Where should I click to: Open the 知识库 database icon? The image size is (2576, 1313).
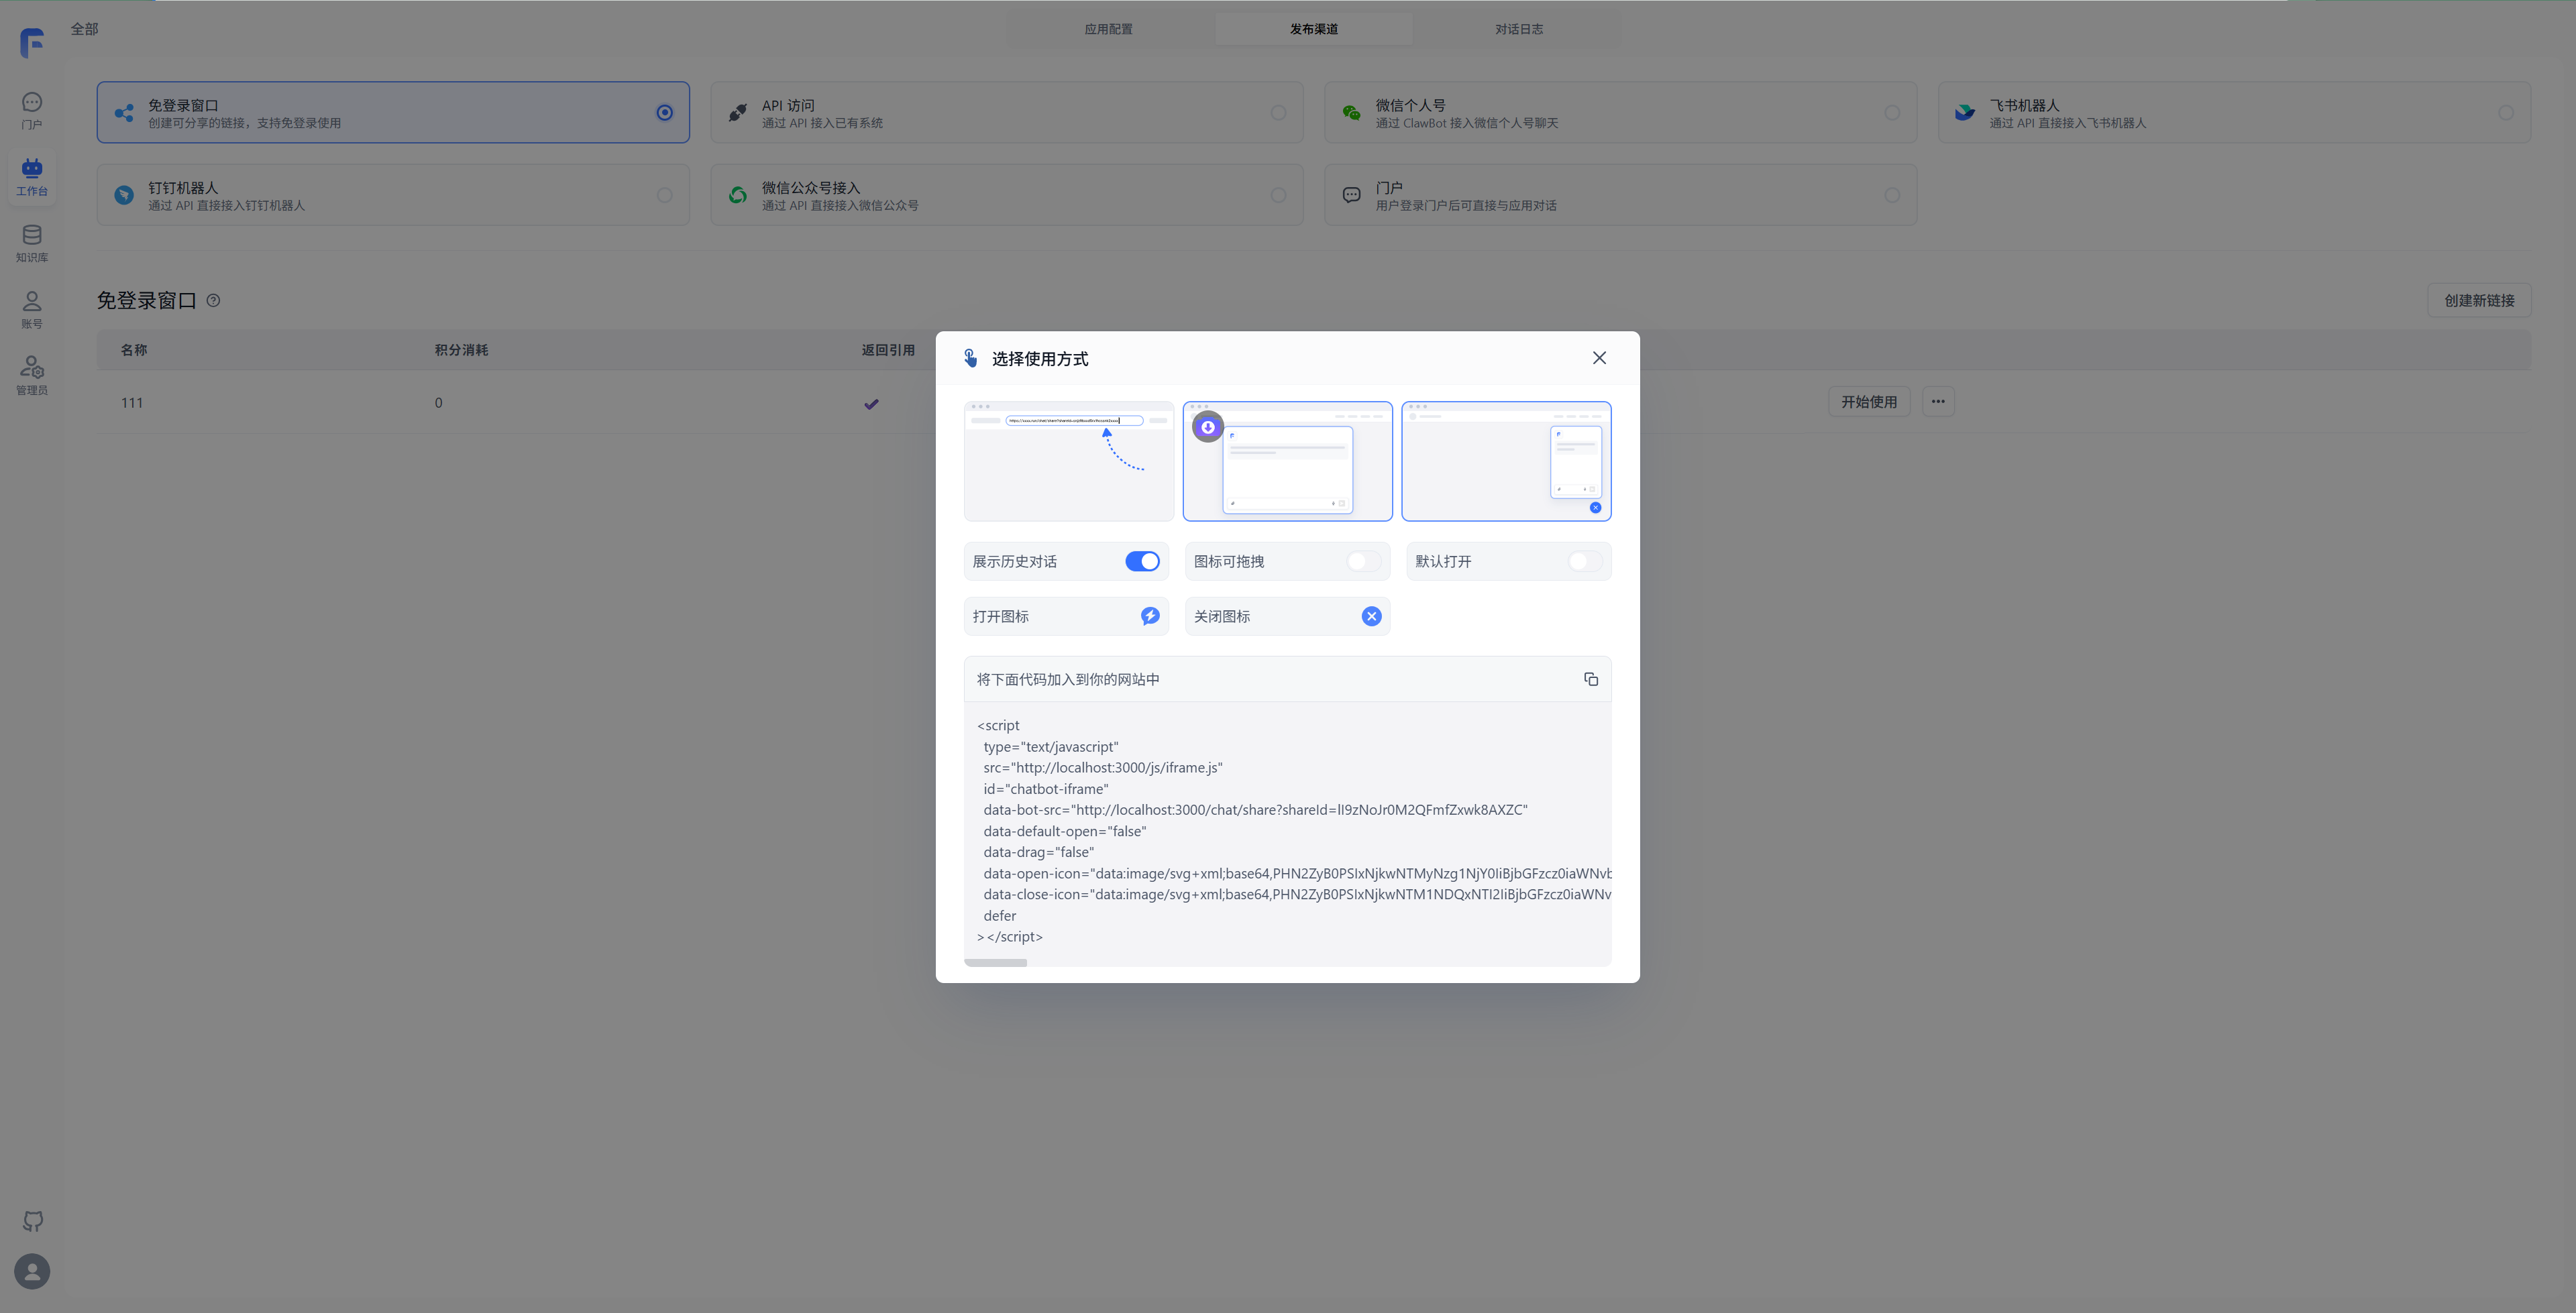pyautogui.click(x=32, y=235)
